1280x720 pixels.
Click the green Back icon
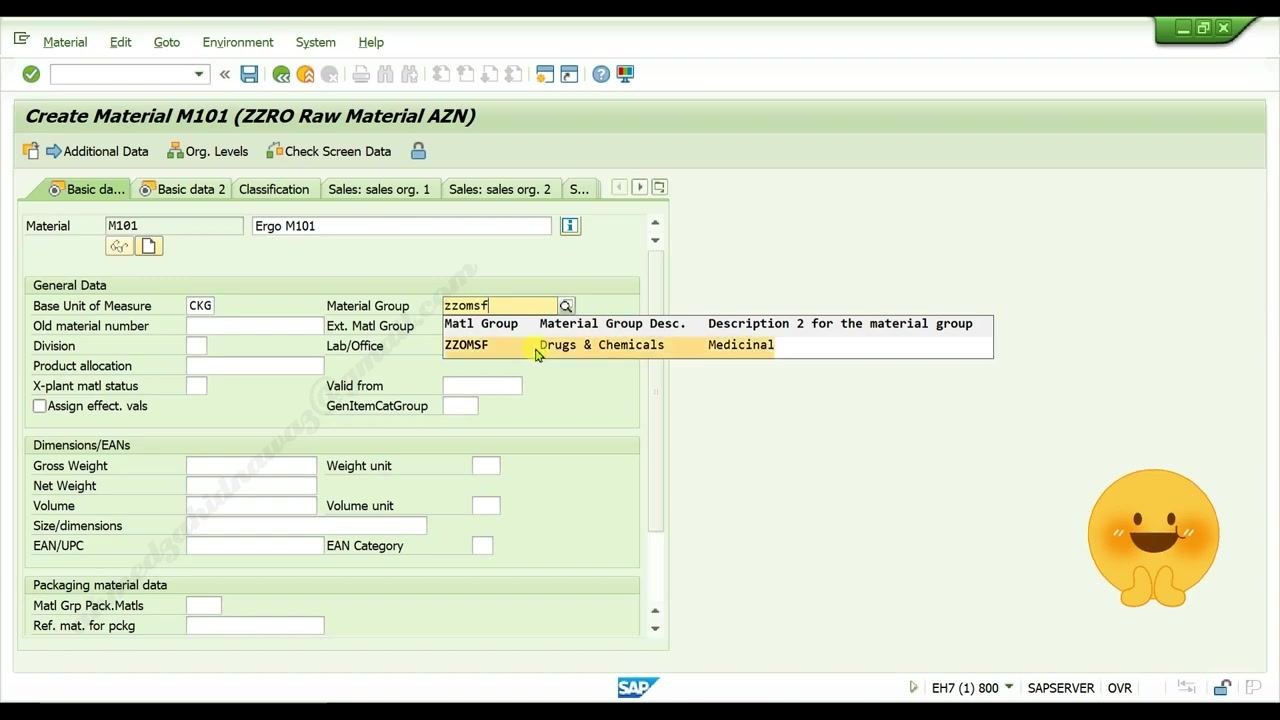click(281, 74)
